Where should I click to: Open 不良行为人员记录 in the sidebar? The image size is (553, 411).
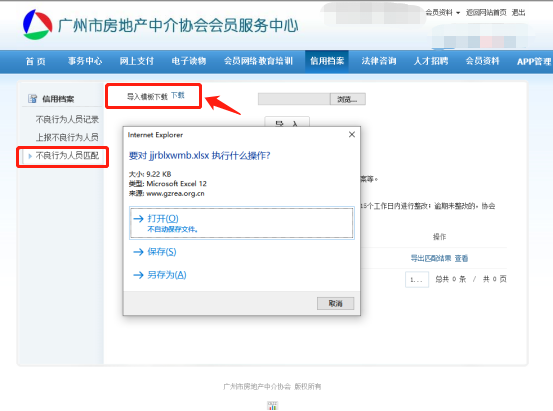(x=67, y=120)
